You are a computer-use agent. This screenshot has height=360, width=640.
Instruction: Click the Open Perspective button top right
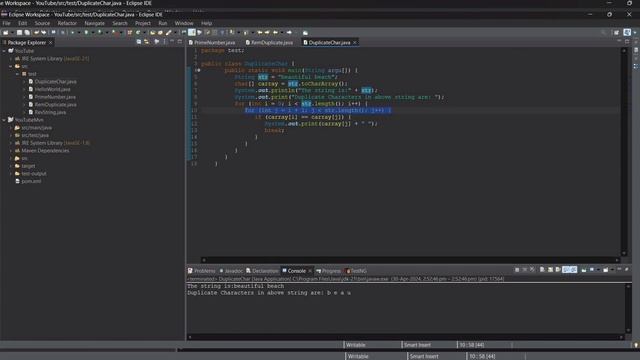616,32
